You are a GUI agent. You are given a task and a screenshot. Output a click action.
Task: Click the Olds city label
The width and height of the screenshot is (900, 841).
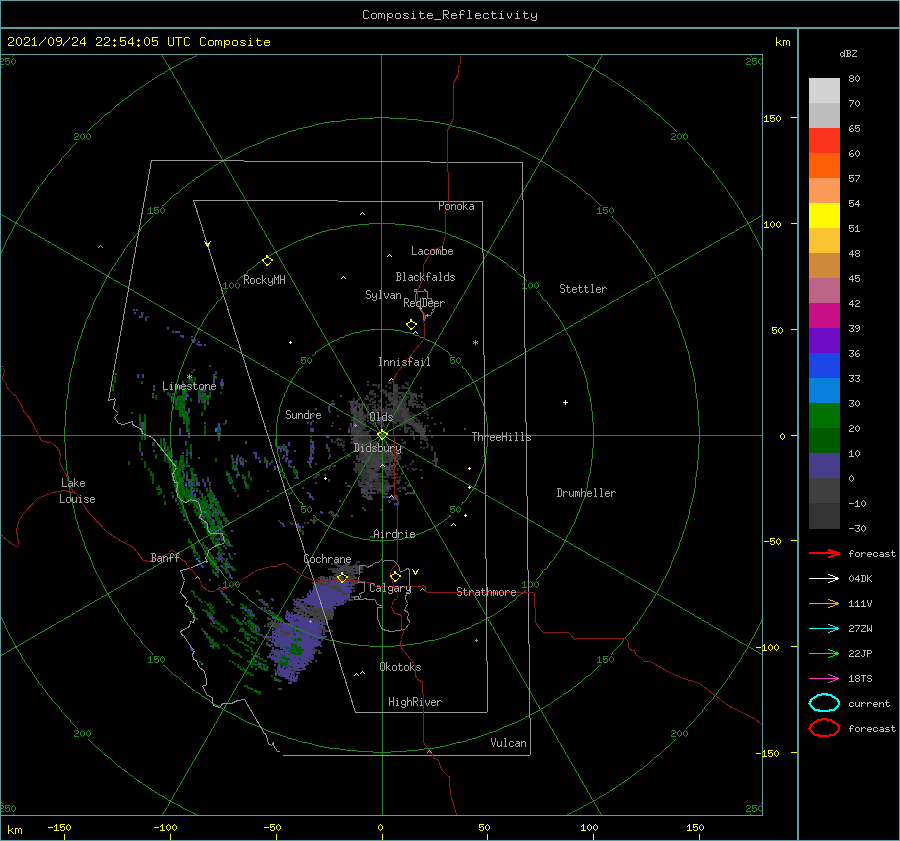(x=381, y=417)
